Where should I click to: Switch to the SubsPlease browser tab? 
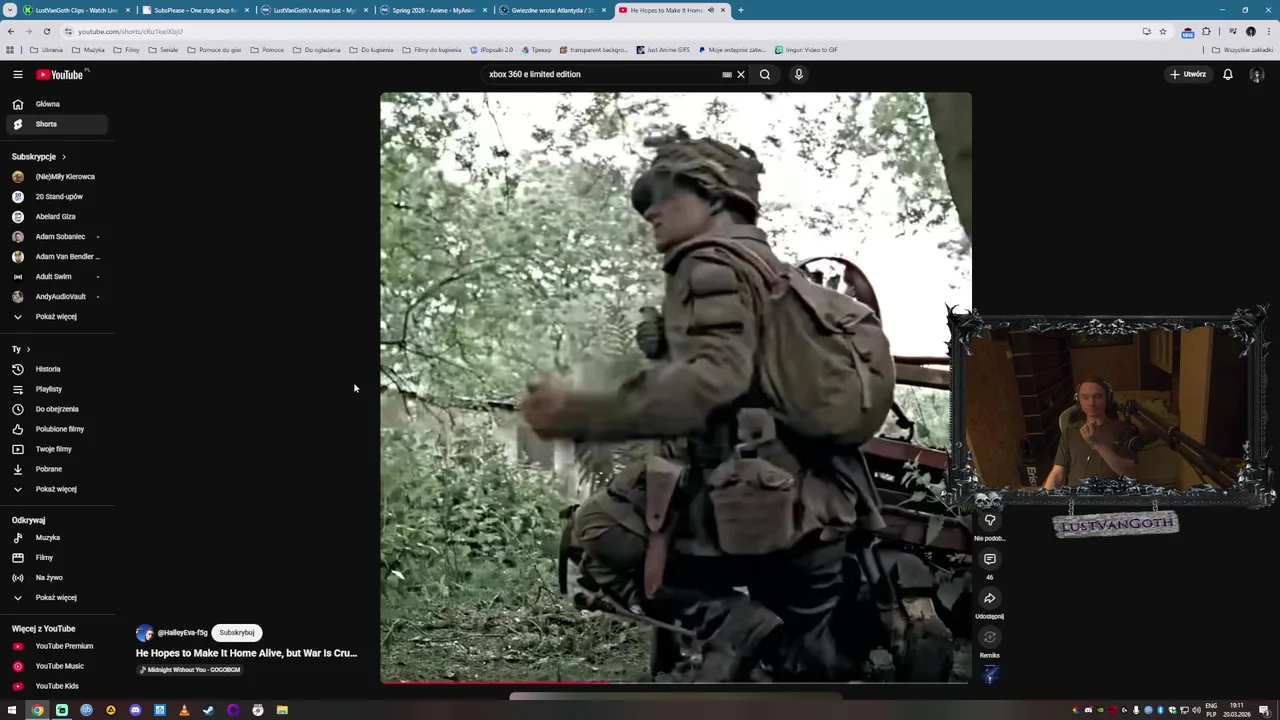pyautogui.click(x=195, y=10)
